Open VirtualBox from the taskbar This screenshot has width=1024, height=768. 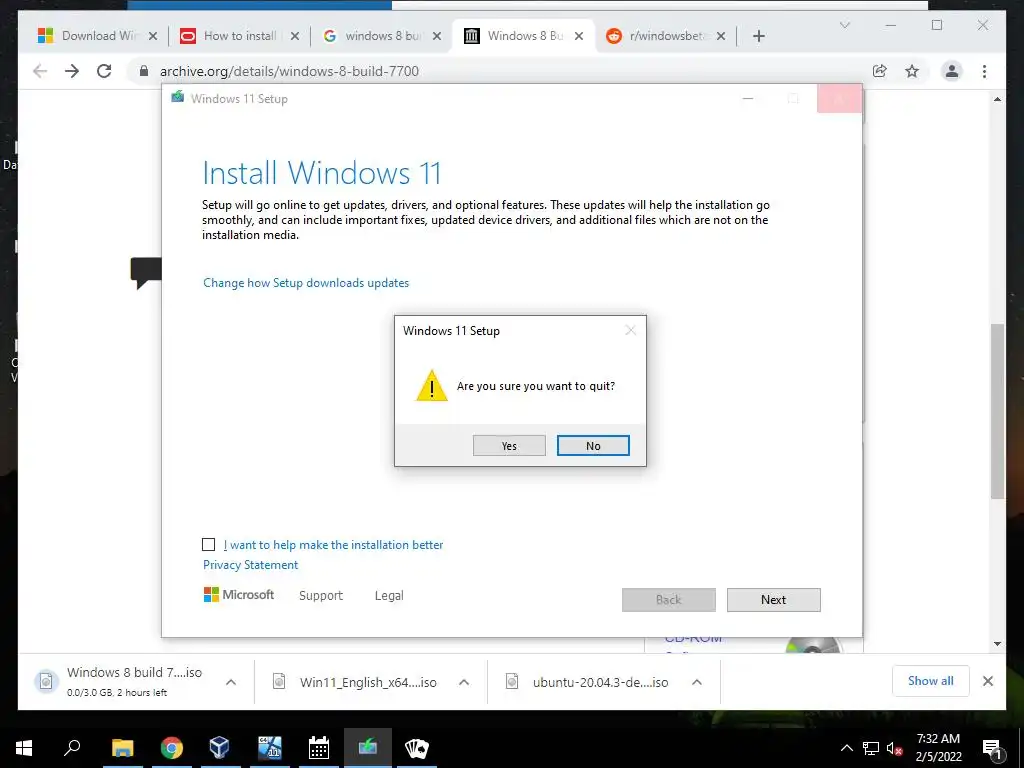(x=219, y=748)
